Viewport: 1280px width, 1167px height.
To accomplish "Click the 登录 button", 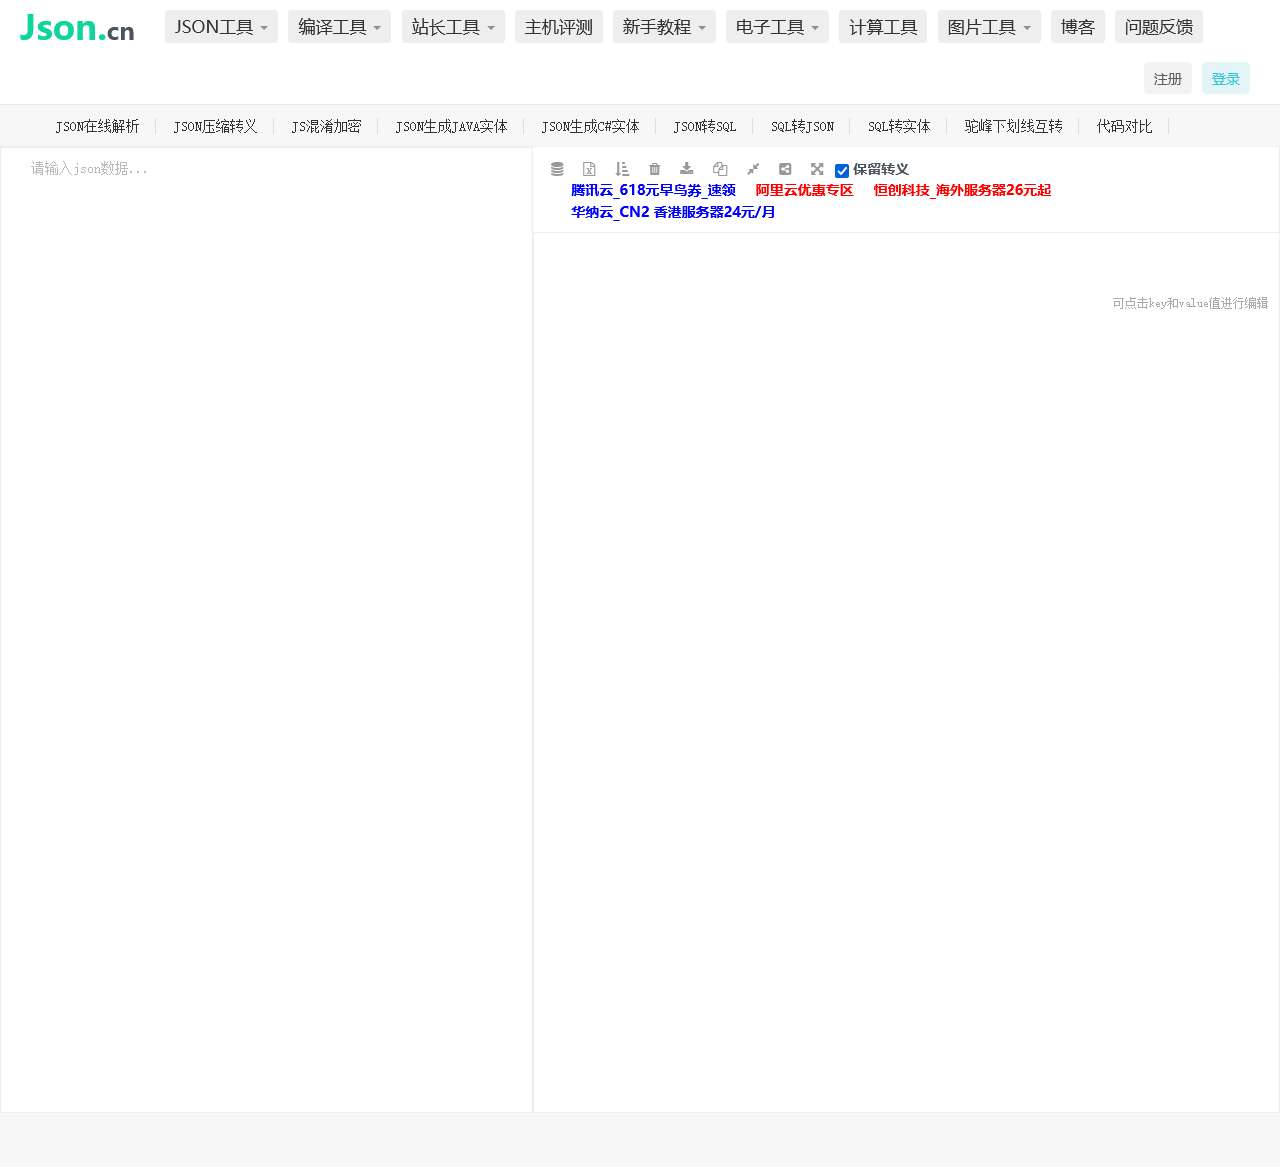I will coord(1226,78).
